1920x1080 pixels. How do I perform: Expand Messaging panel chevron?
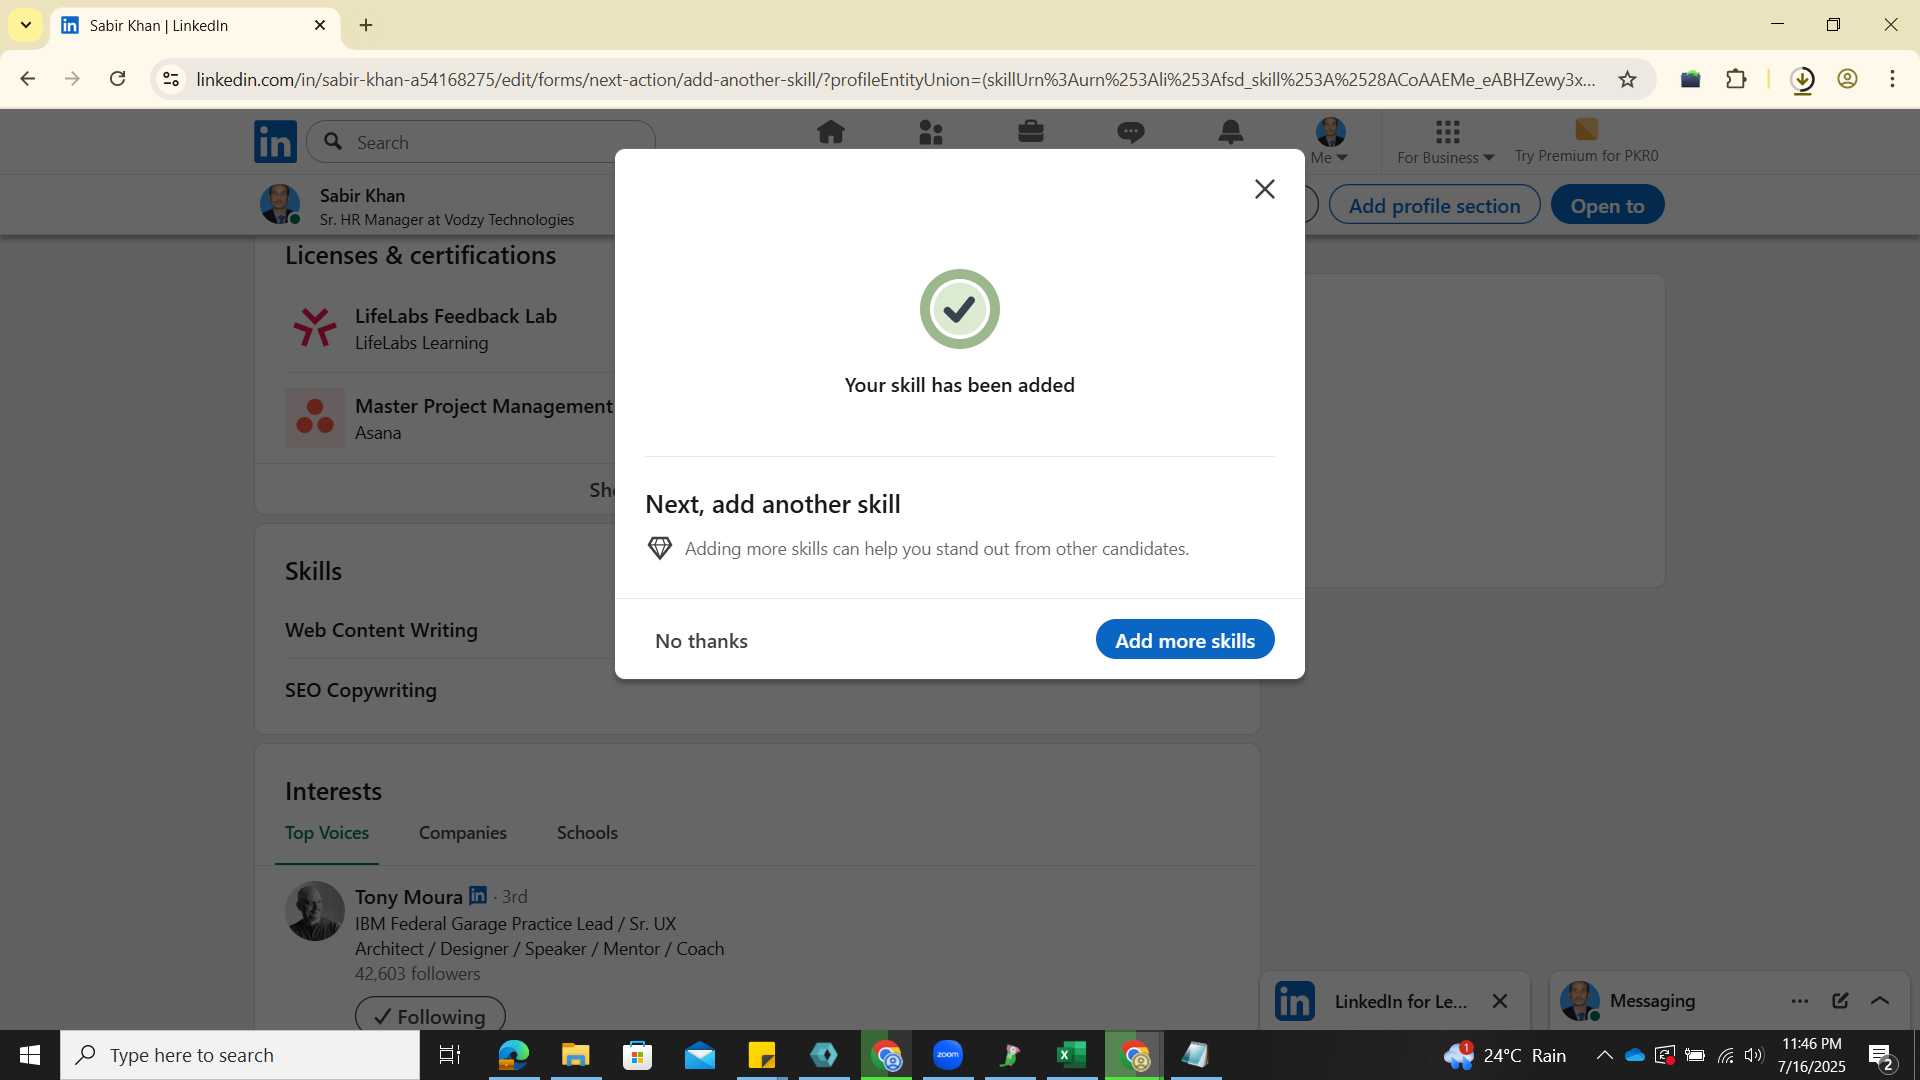point(1880,1001)
